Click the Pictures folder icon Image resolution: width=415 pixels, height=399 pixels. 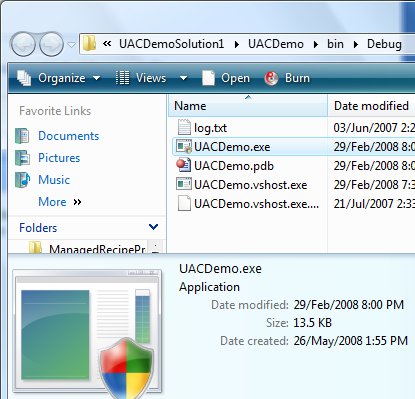22,158
